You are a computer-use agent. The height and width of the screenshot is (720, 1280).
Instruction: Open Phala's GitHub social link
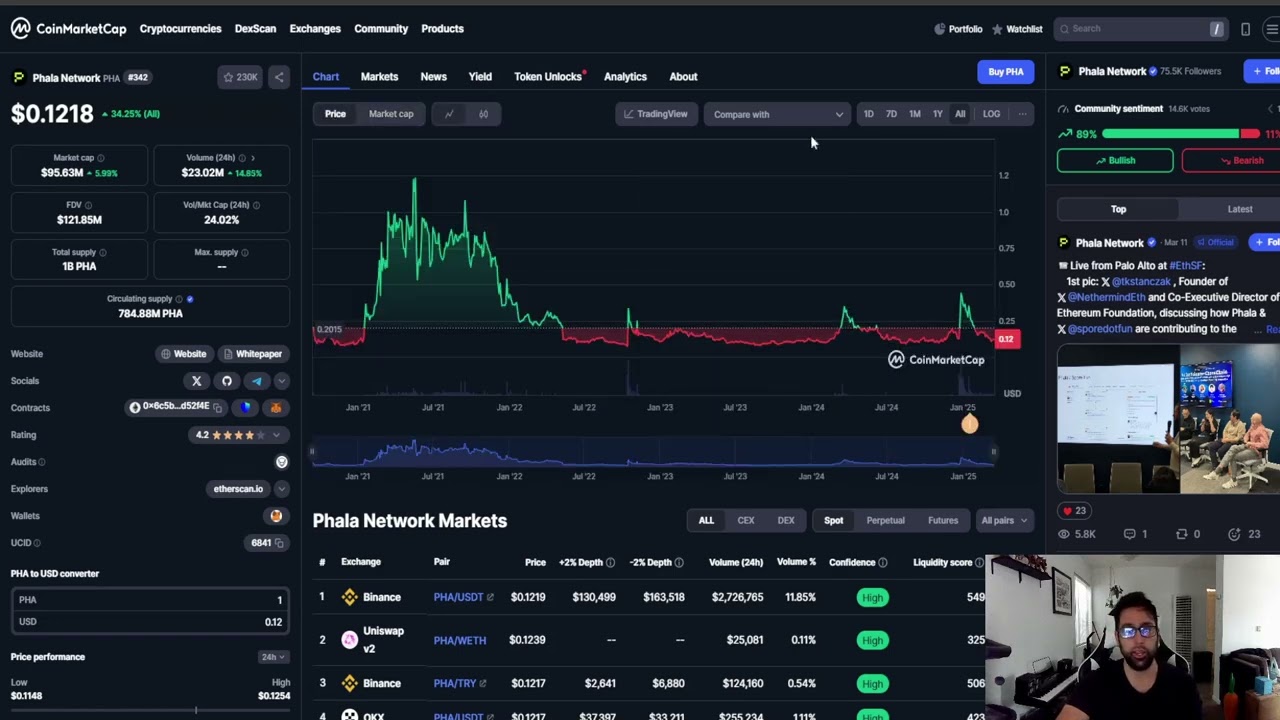[x=227, y=381]
